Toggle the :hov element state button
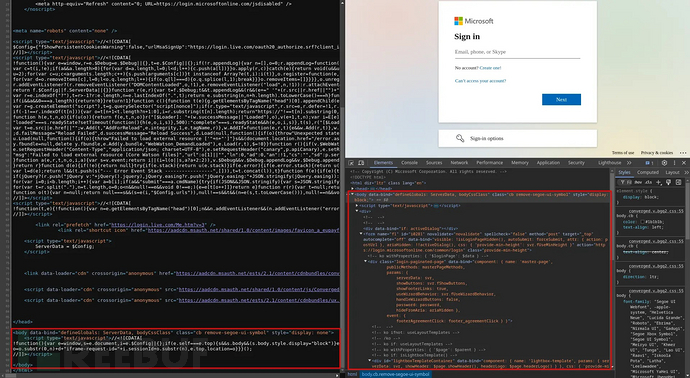Image resolution: width=690 pixels, height=378 pixels. click(x=639, y=182)
